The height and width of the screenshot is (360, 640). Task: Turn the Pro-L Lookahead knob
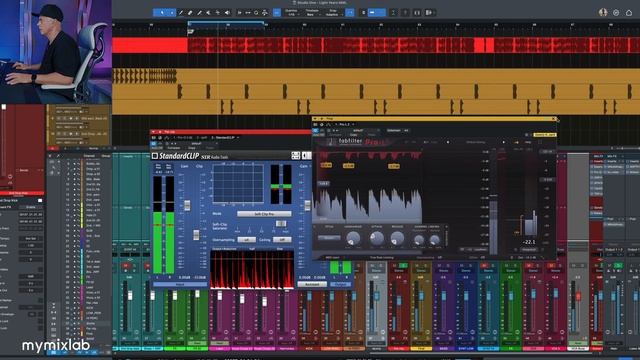pyautogui.click(x=353, y=238)
